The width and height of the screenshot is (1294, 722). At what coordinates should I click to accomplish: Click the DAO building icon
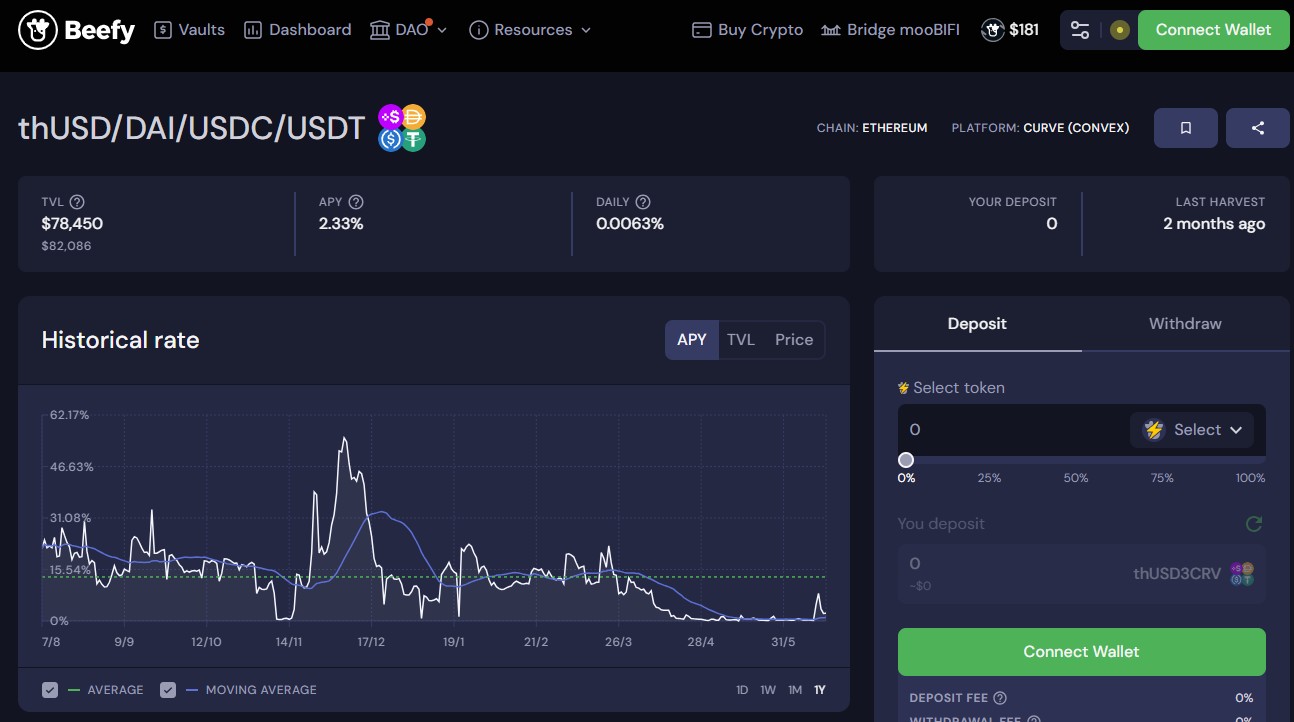380,30
